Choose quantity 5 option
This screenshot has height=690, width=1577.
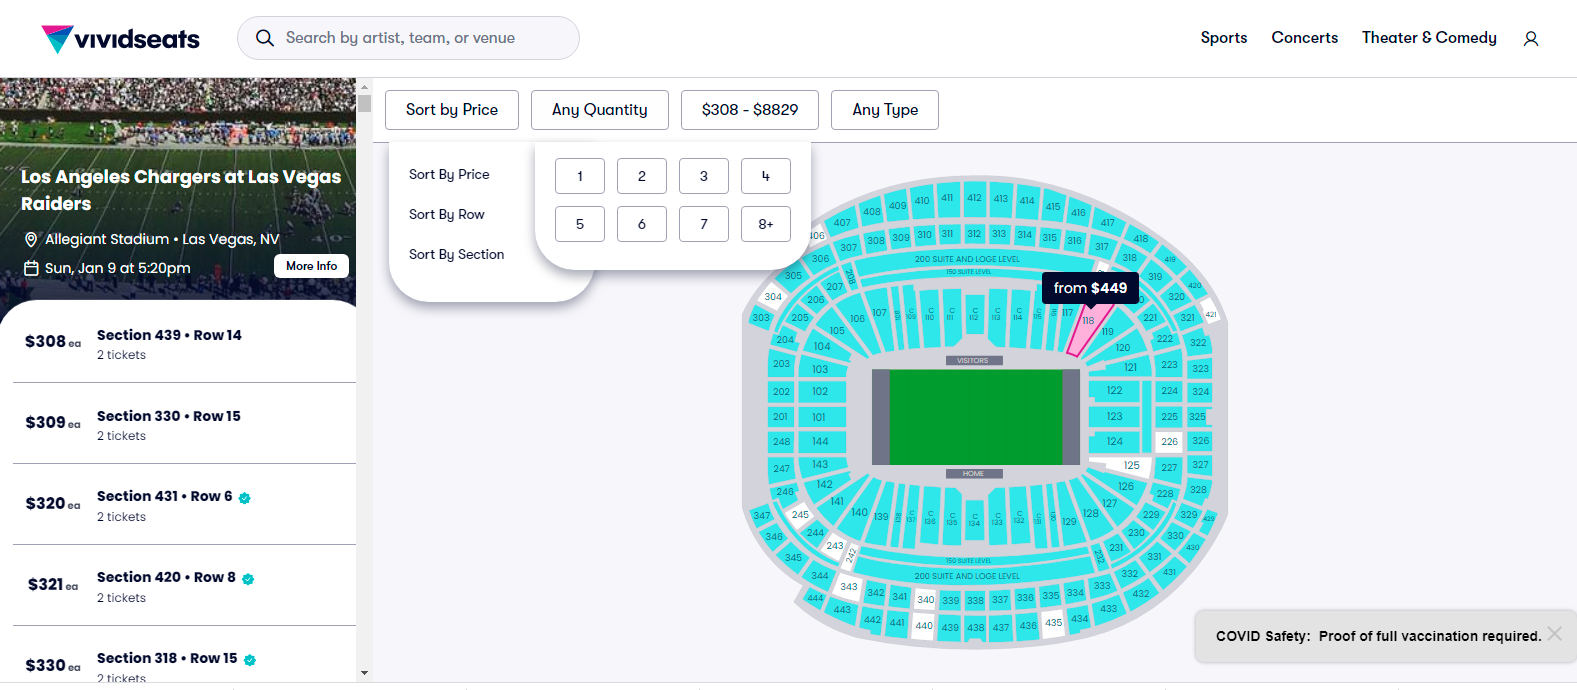(x=579, y=224)
